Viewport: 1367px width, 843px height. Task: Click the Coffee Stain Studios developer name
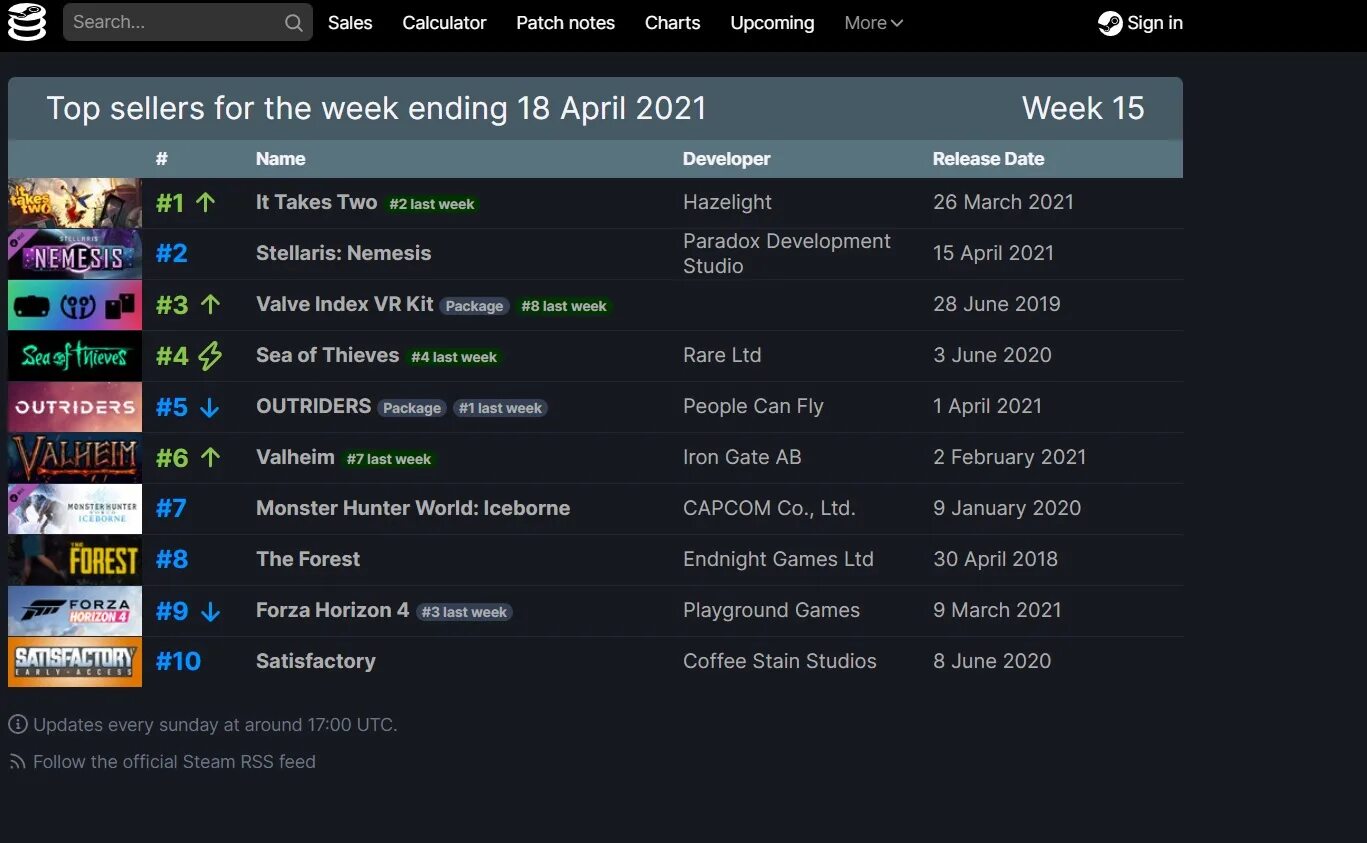point(779,661)
